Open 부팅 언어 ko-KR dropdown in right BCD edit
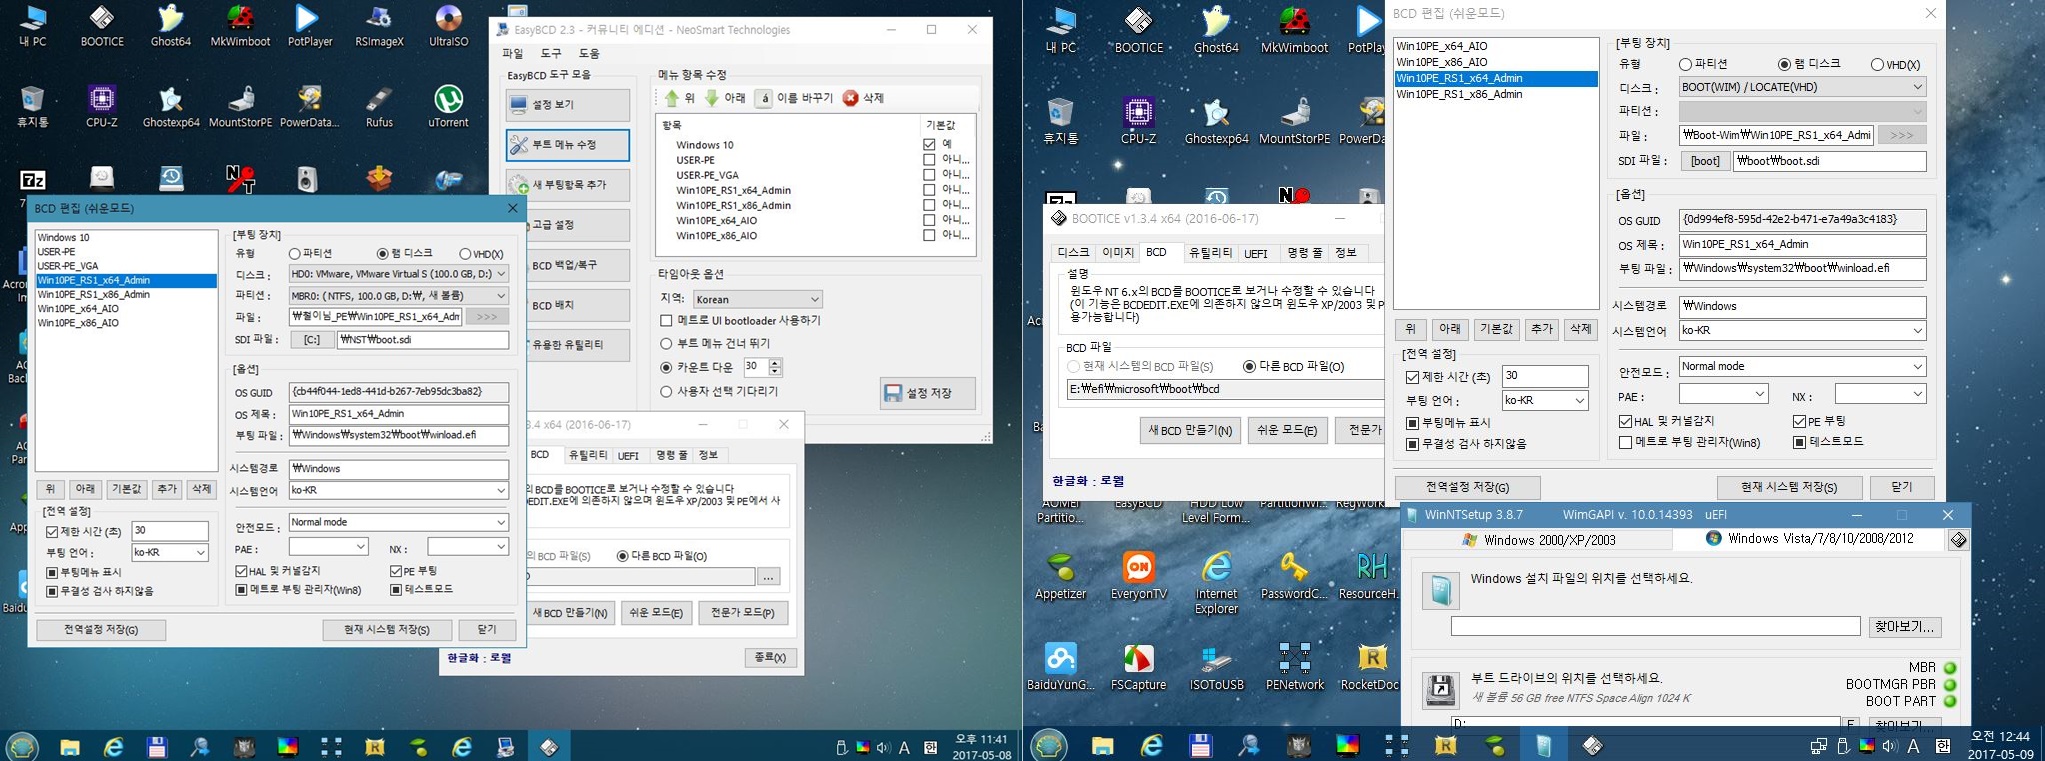 point(1545,401)
